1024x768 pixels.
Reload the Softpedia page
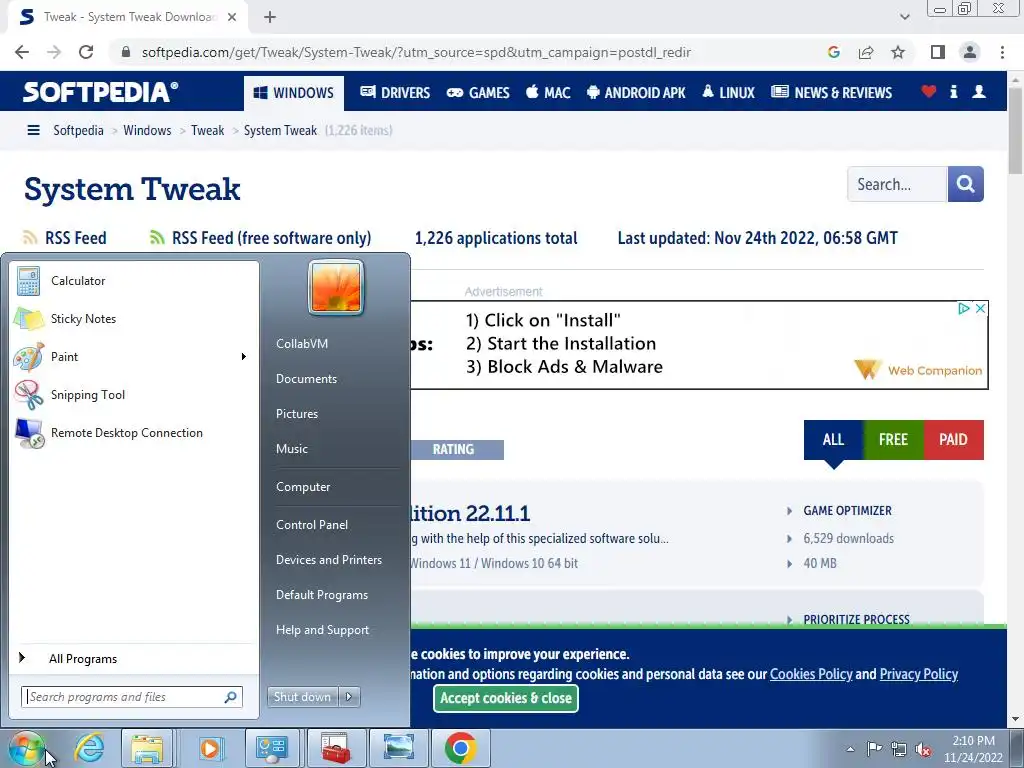point(86,52)
